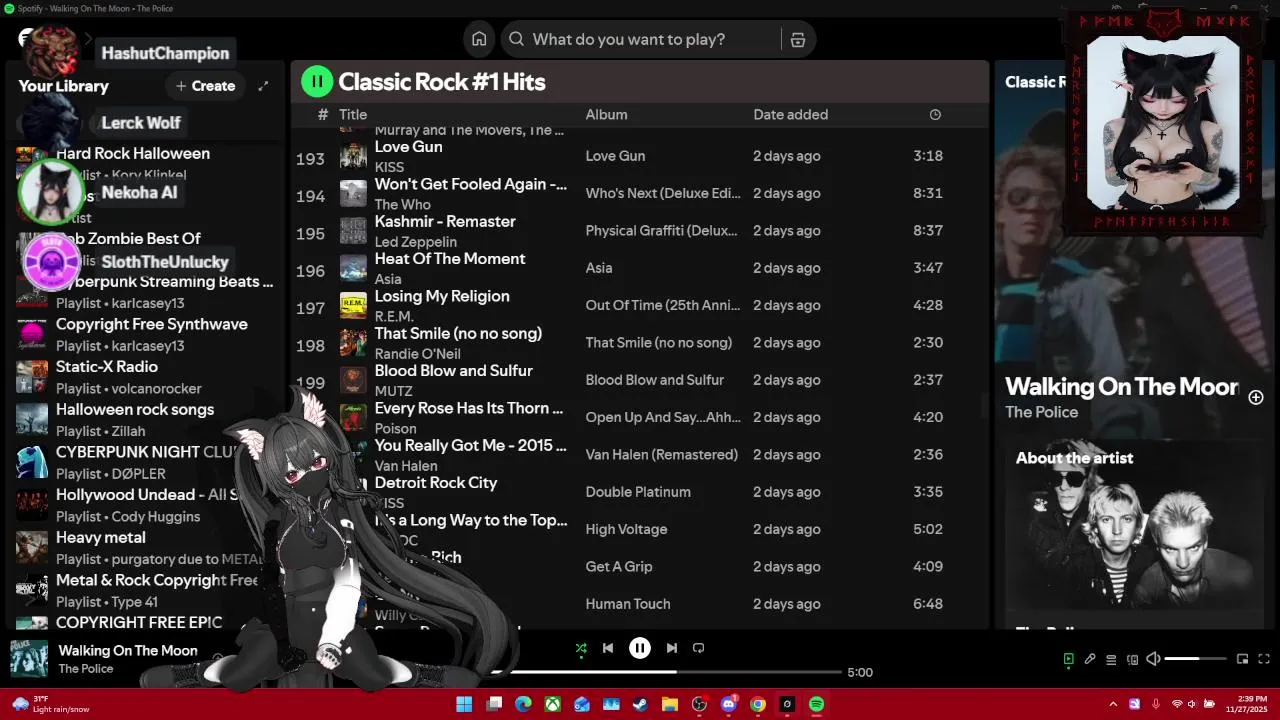Add Walking On The Moon to Liked Songs
This screenshot has height=720, width=1280.
pos(1256,397)
